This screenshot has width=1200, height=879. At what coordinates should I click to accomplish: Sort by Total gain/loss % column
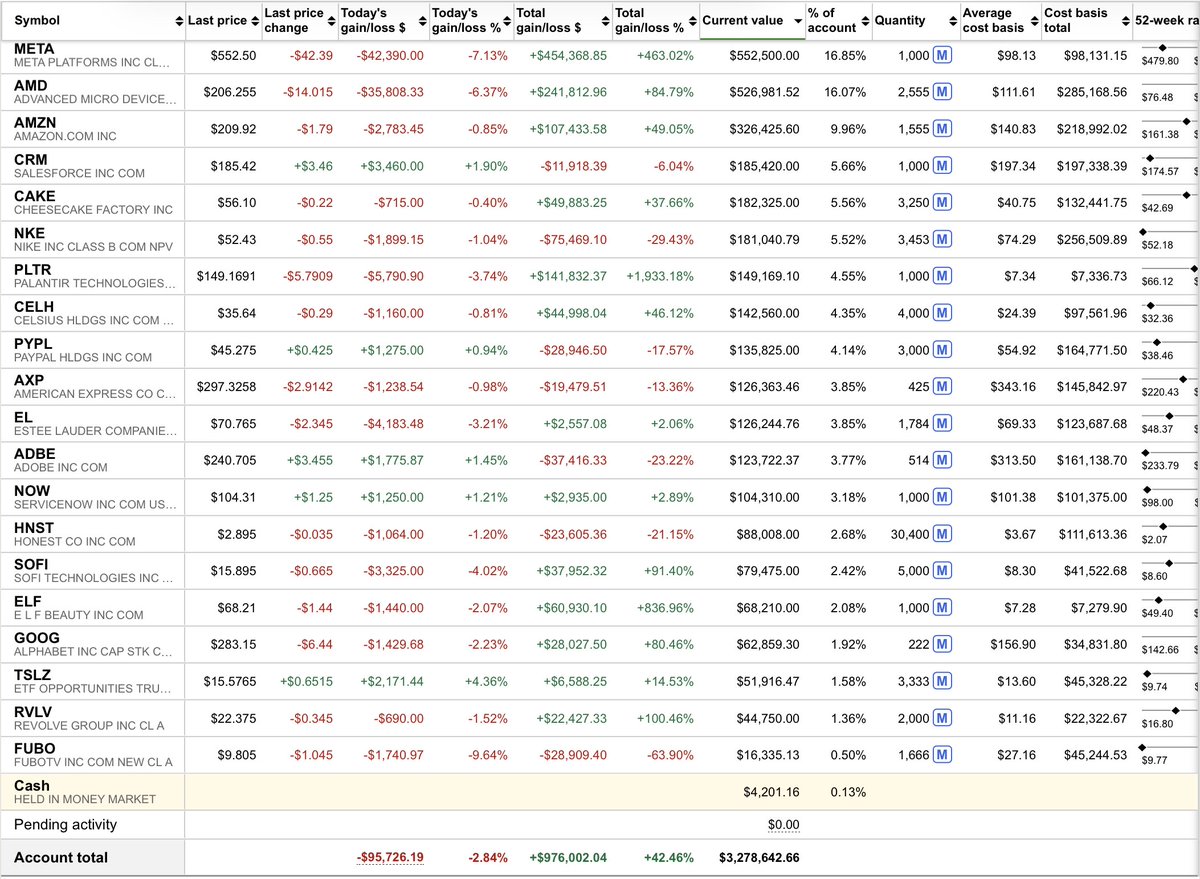pyautogui.click(x=654, y=21)
